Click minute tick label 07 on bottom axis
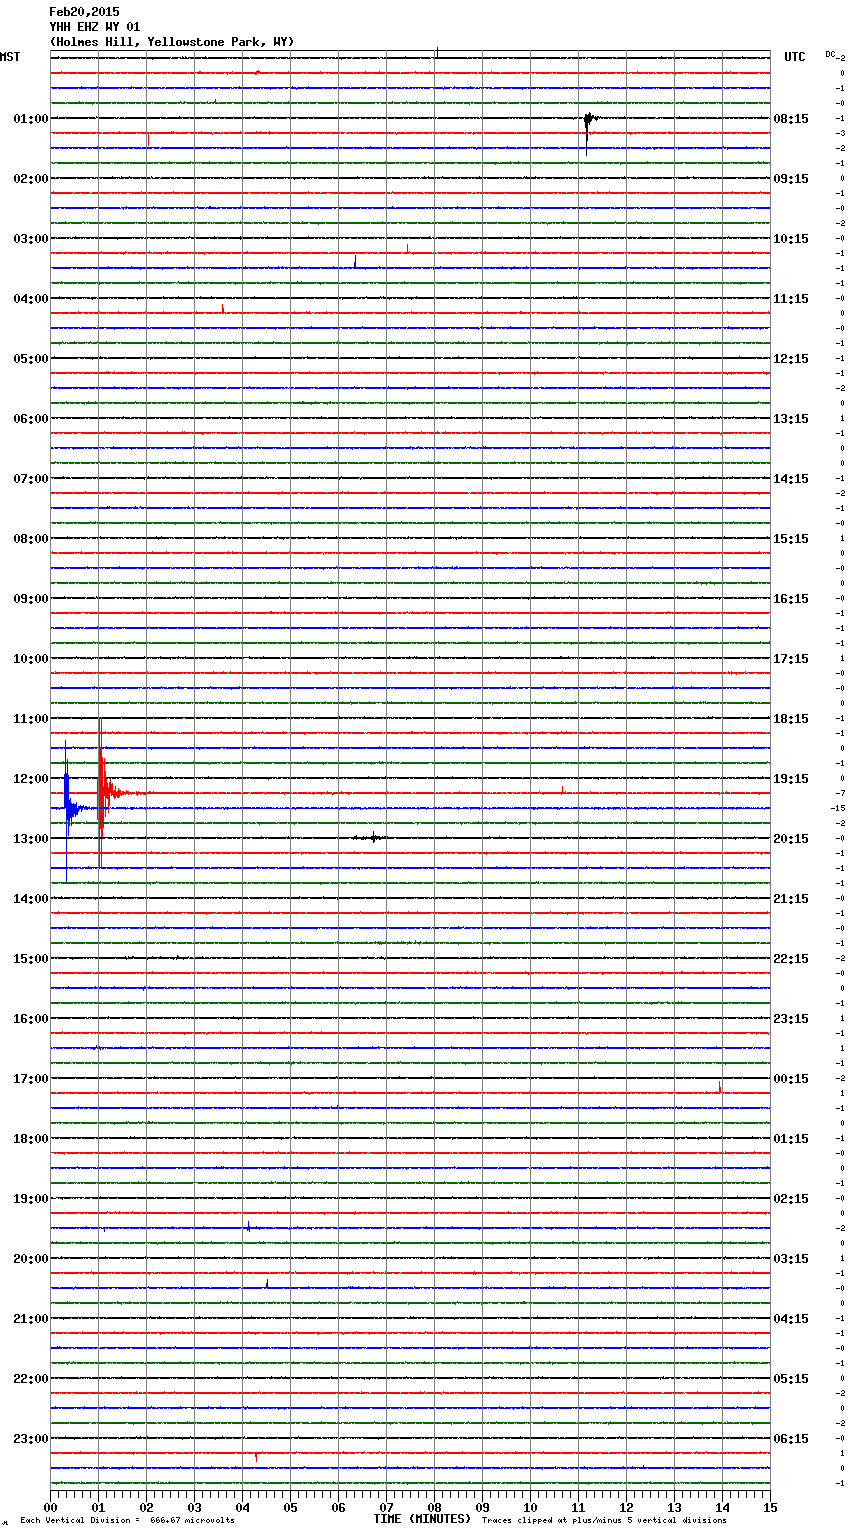850x1534 pixels. click(x=386, y=1507)
